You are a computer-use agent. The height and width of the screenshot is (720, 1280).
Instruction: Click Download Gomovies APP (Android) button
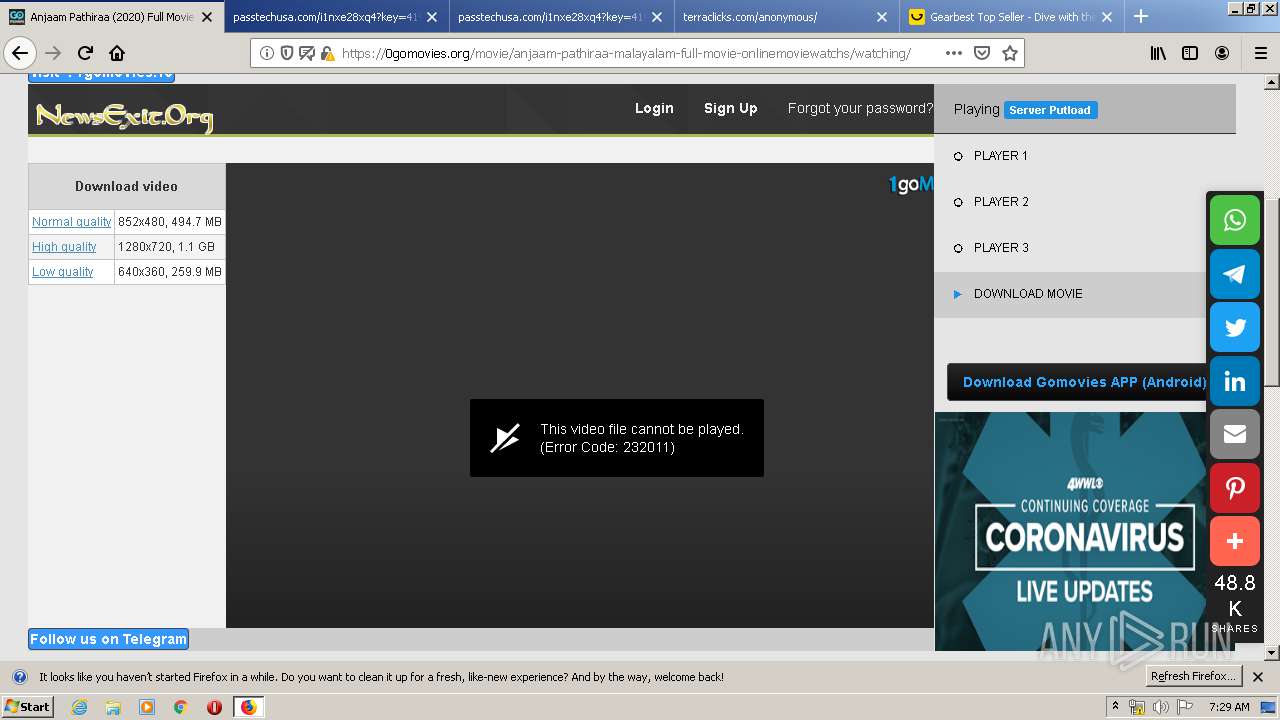pyautogui.click(x=1083, y=382)
